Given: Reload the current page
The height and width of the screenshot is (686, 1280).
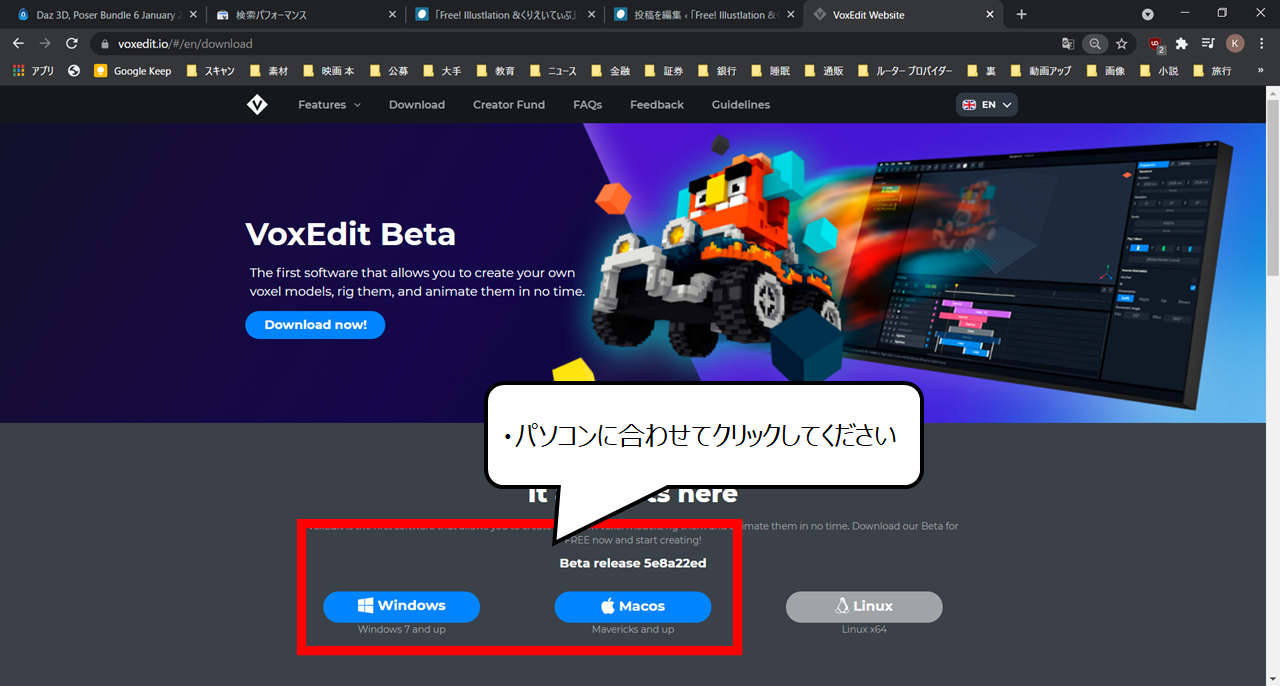Looking at the screenshot, I should (x=72, y=44).
